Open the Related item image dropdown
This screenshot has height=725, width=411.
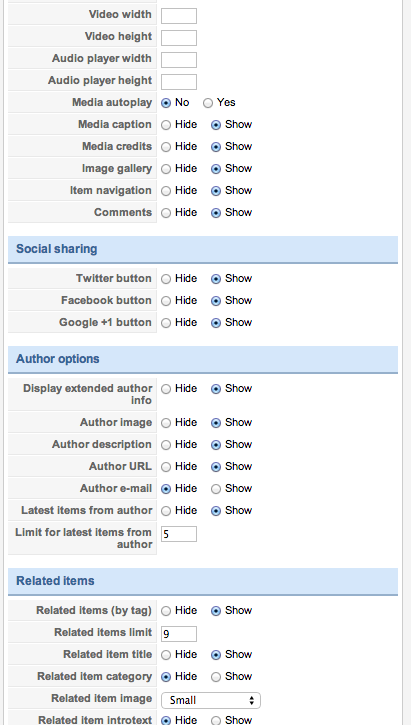pos(211,700)
